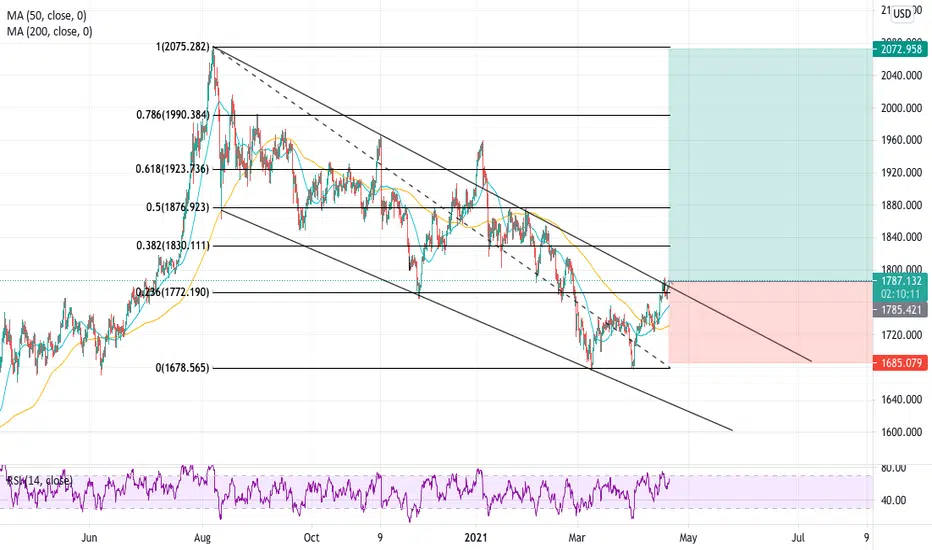Click the 2072.958 target price tag
Screen dimensions: 932x550
(x=900, y=49)
